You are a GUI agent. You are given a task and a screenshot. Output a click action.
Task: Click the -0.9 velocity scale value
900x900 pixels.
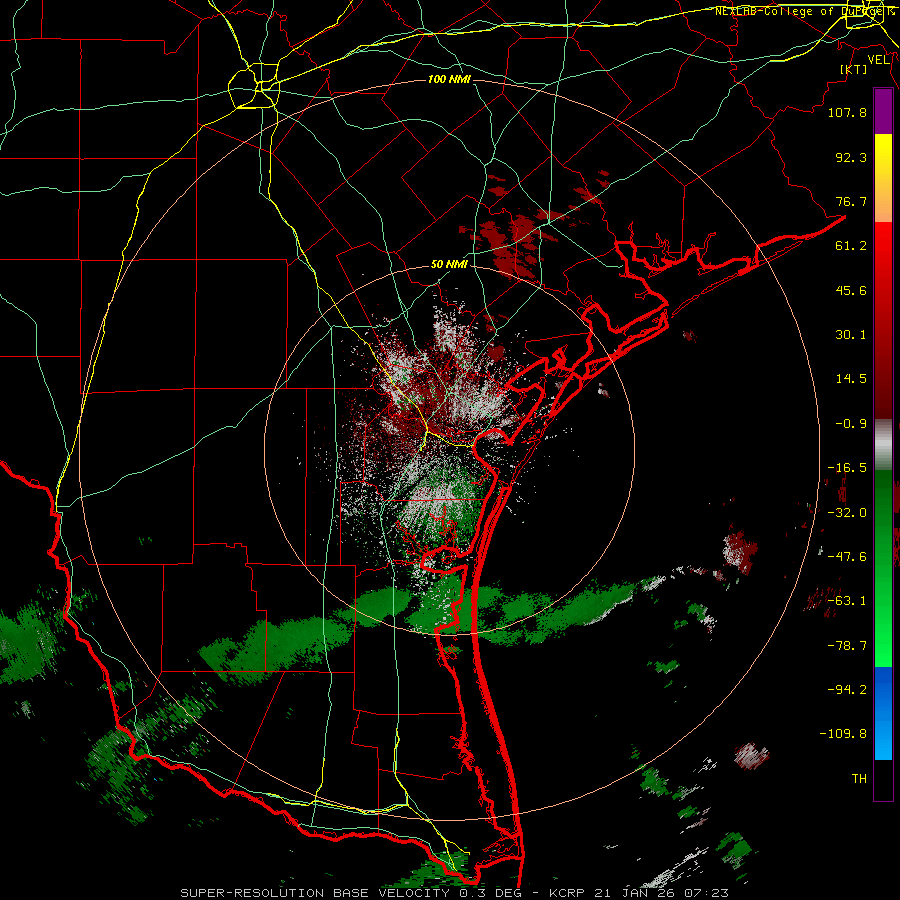851,424
